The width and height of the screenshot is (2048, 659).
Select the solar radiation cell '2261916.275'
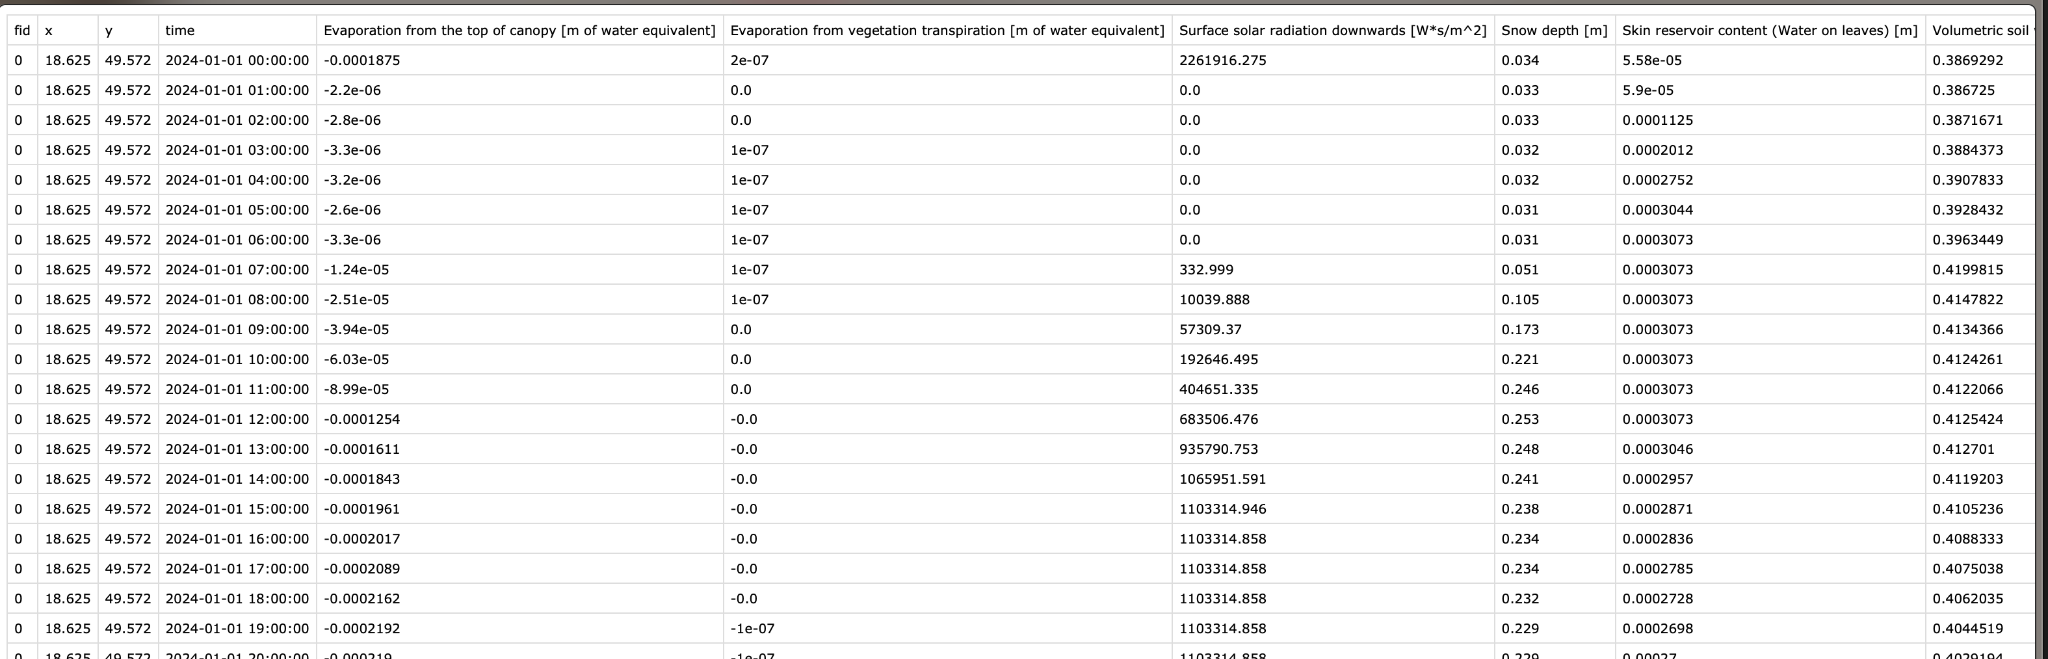1222,61
